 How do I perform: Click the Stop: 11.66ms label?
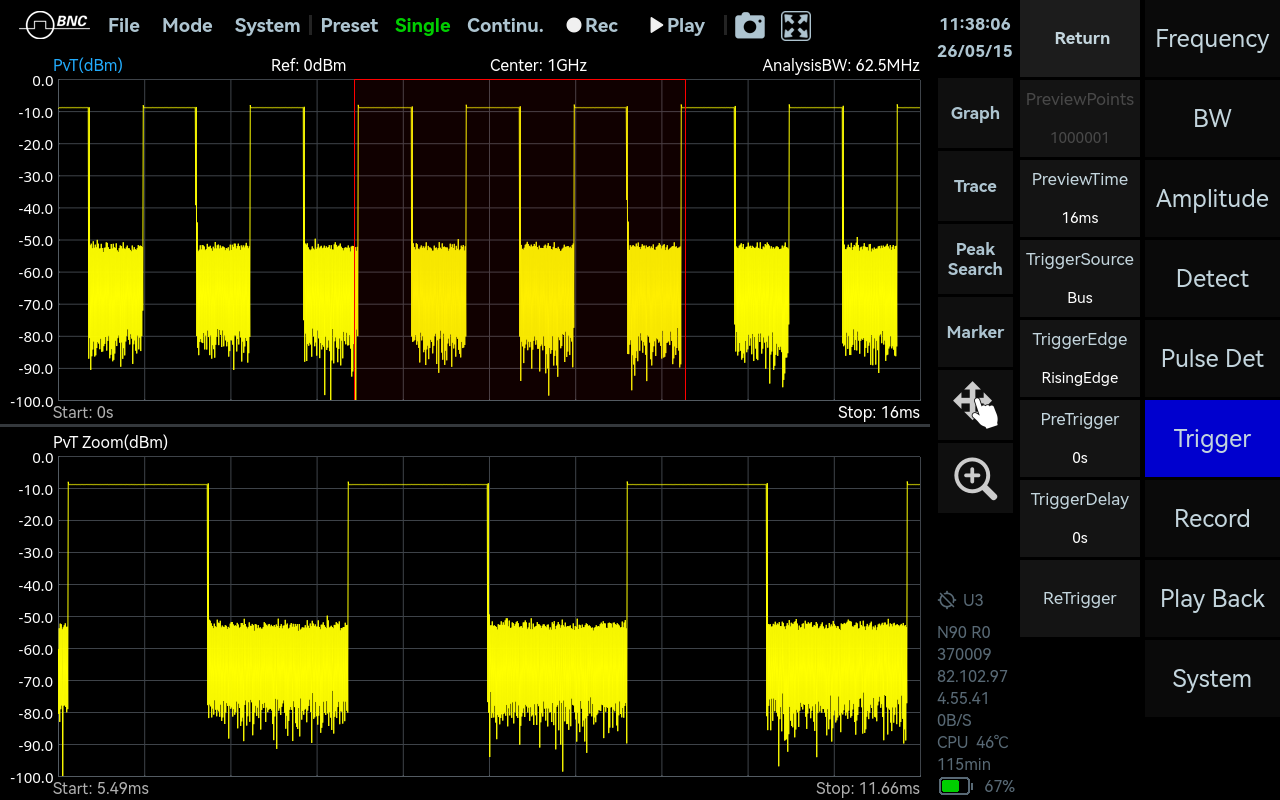coord(868,788)
